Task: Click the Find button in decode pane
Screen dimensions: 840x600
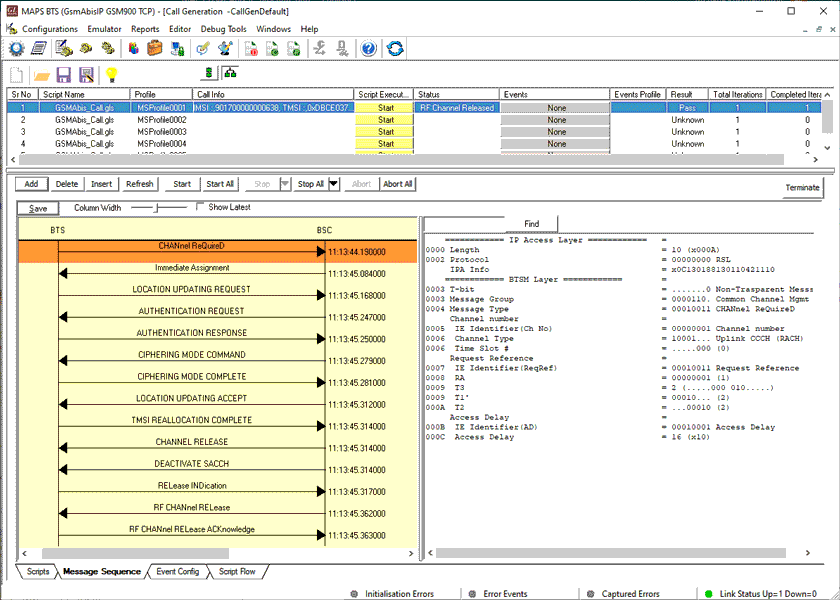Action: tap(531, 224)
